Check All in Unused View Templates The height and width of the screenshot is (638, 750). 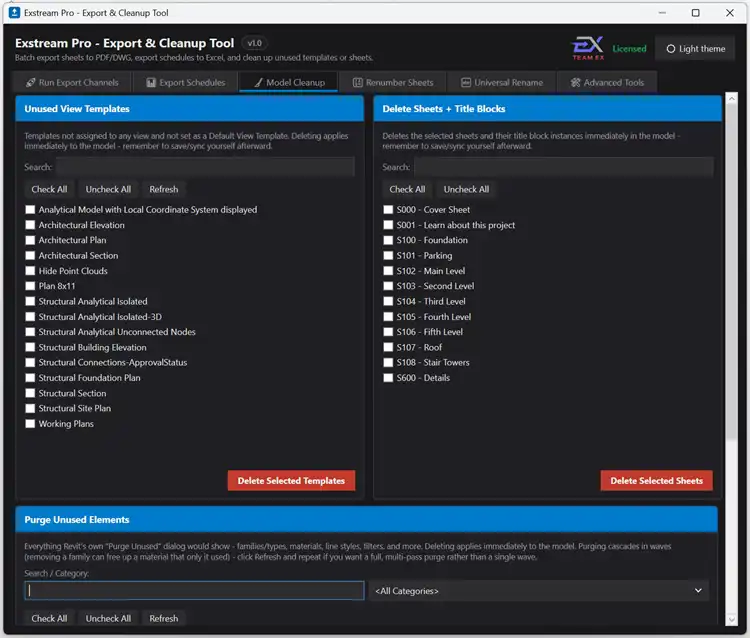click(x=49, y=189)
